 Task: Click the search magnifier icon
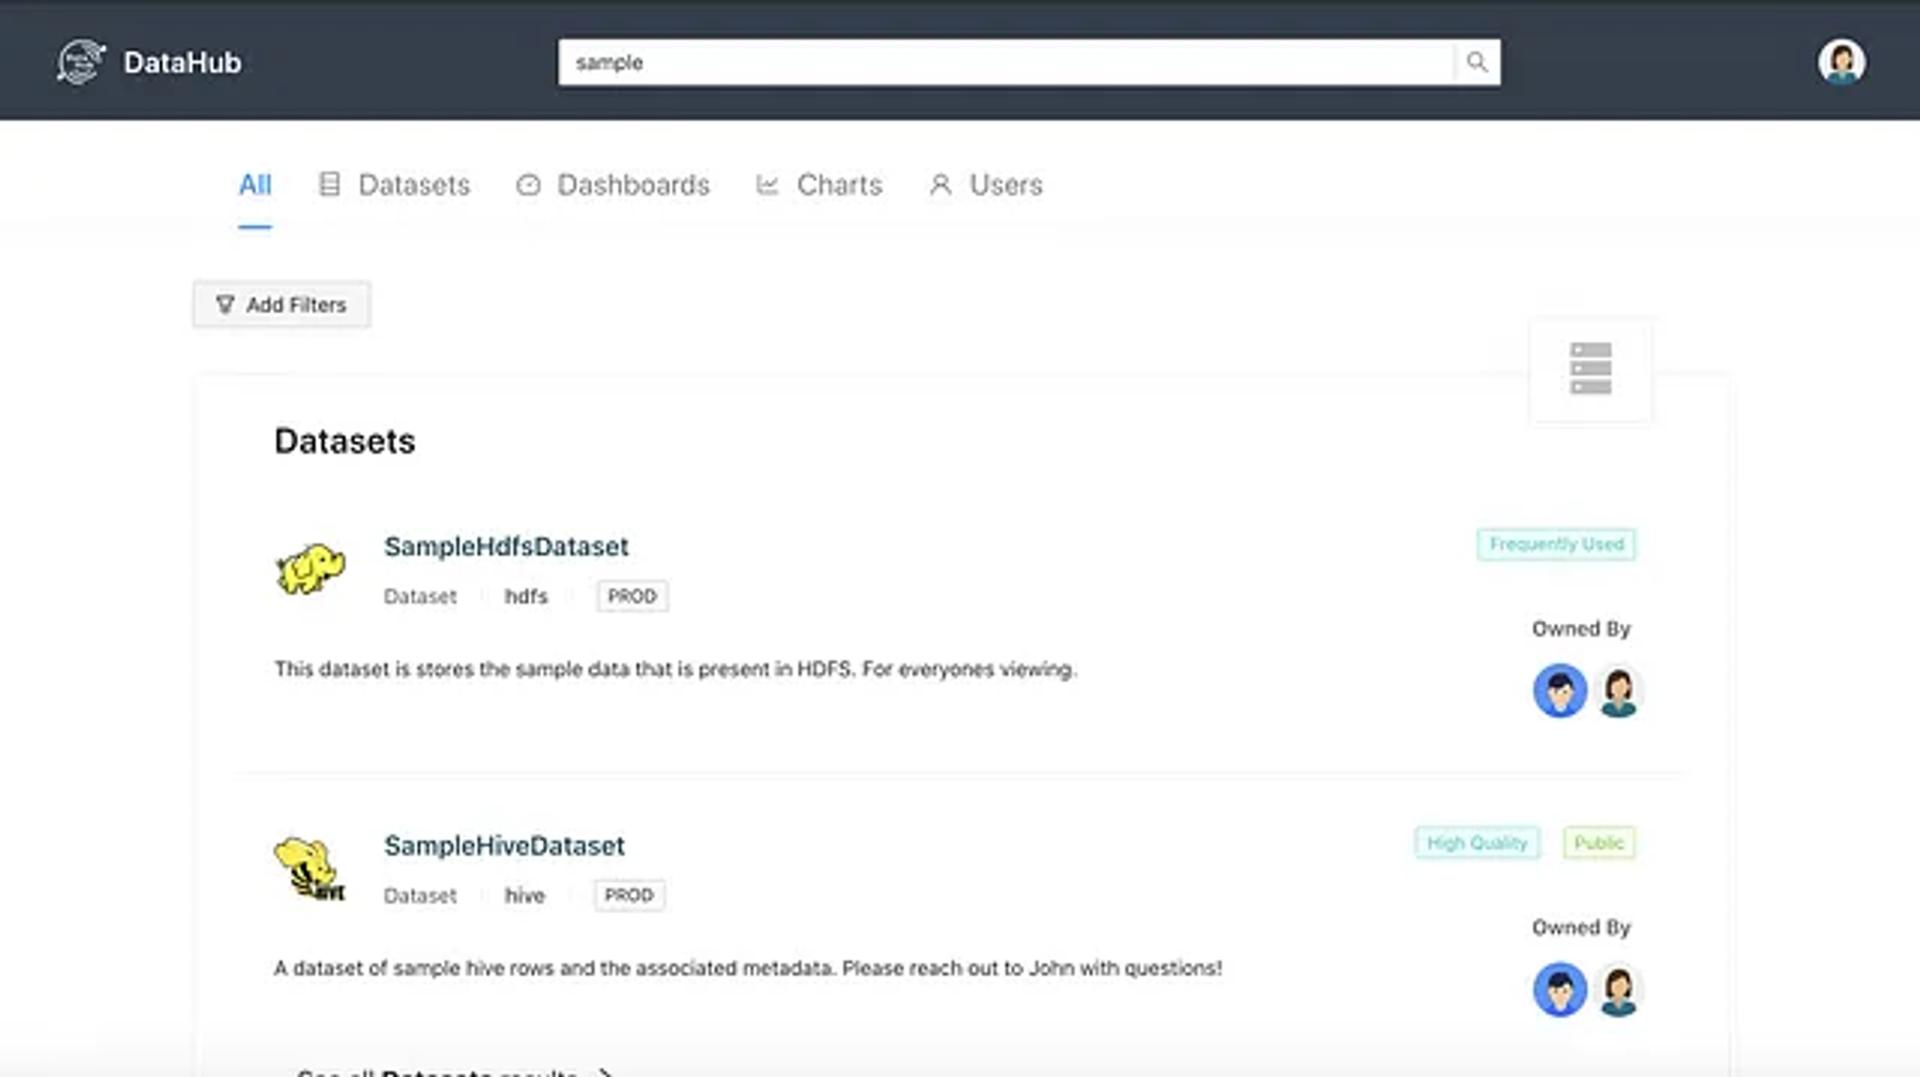[1477, 62]
